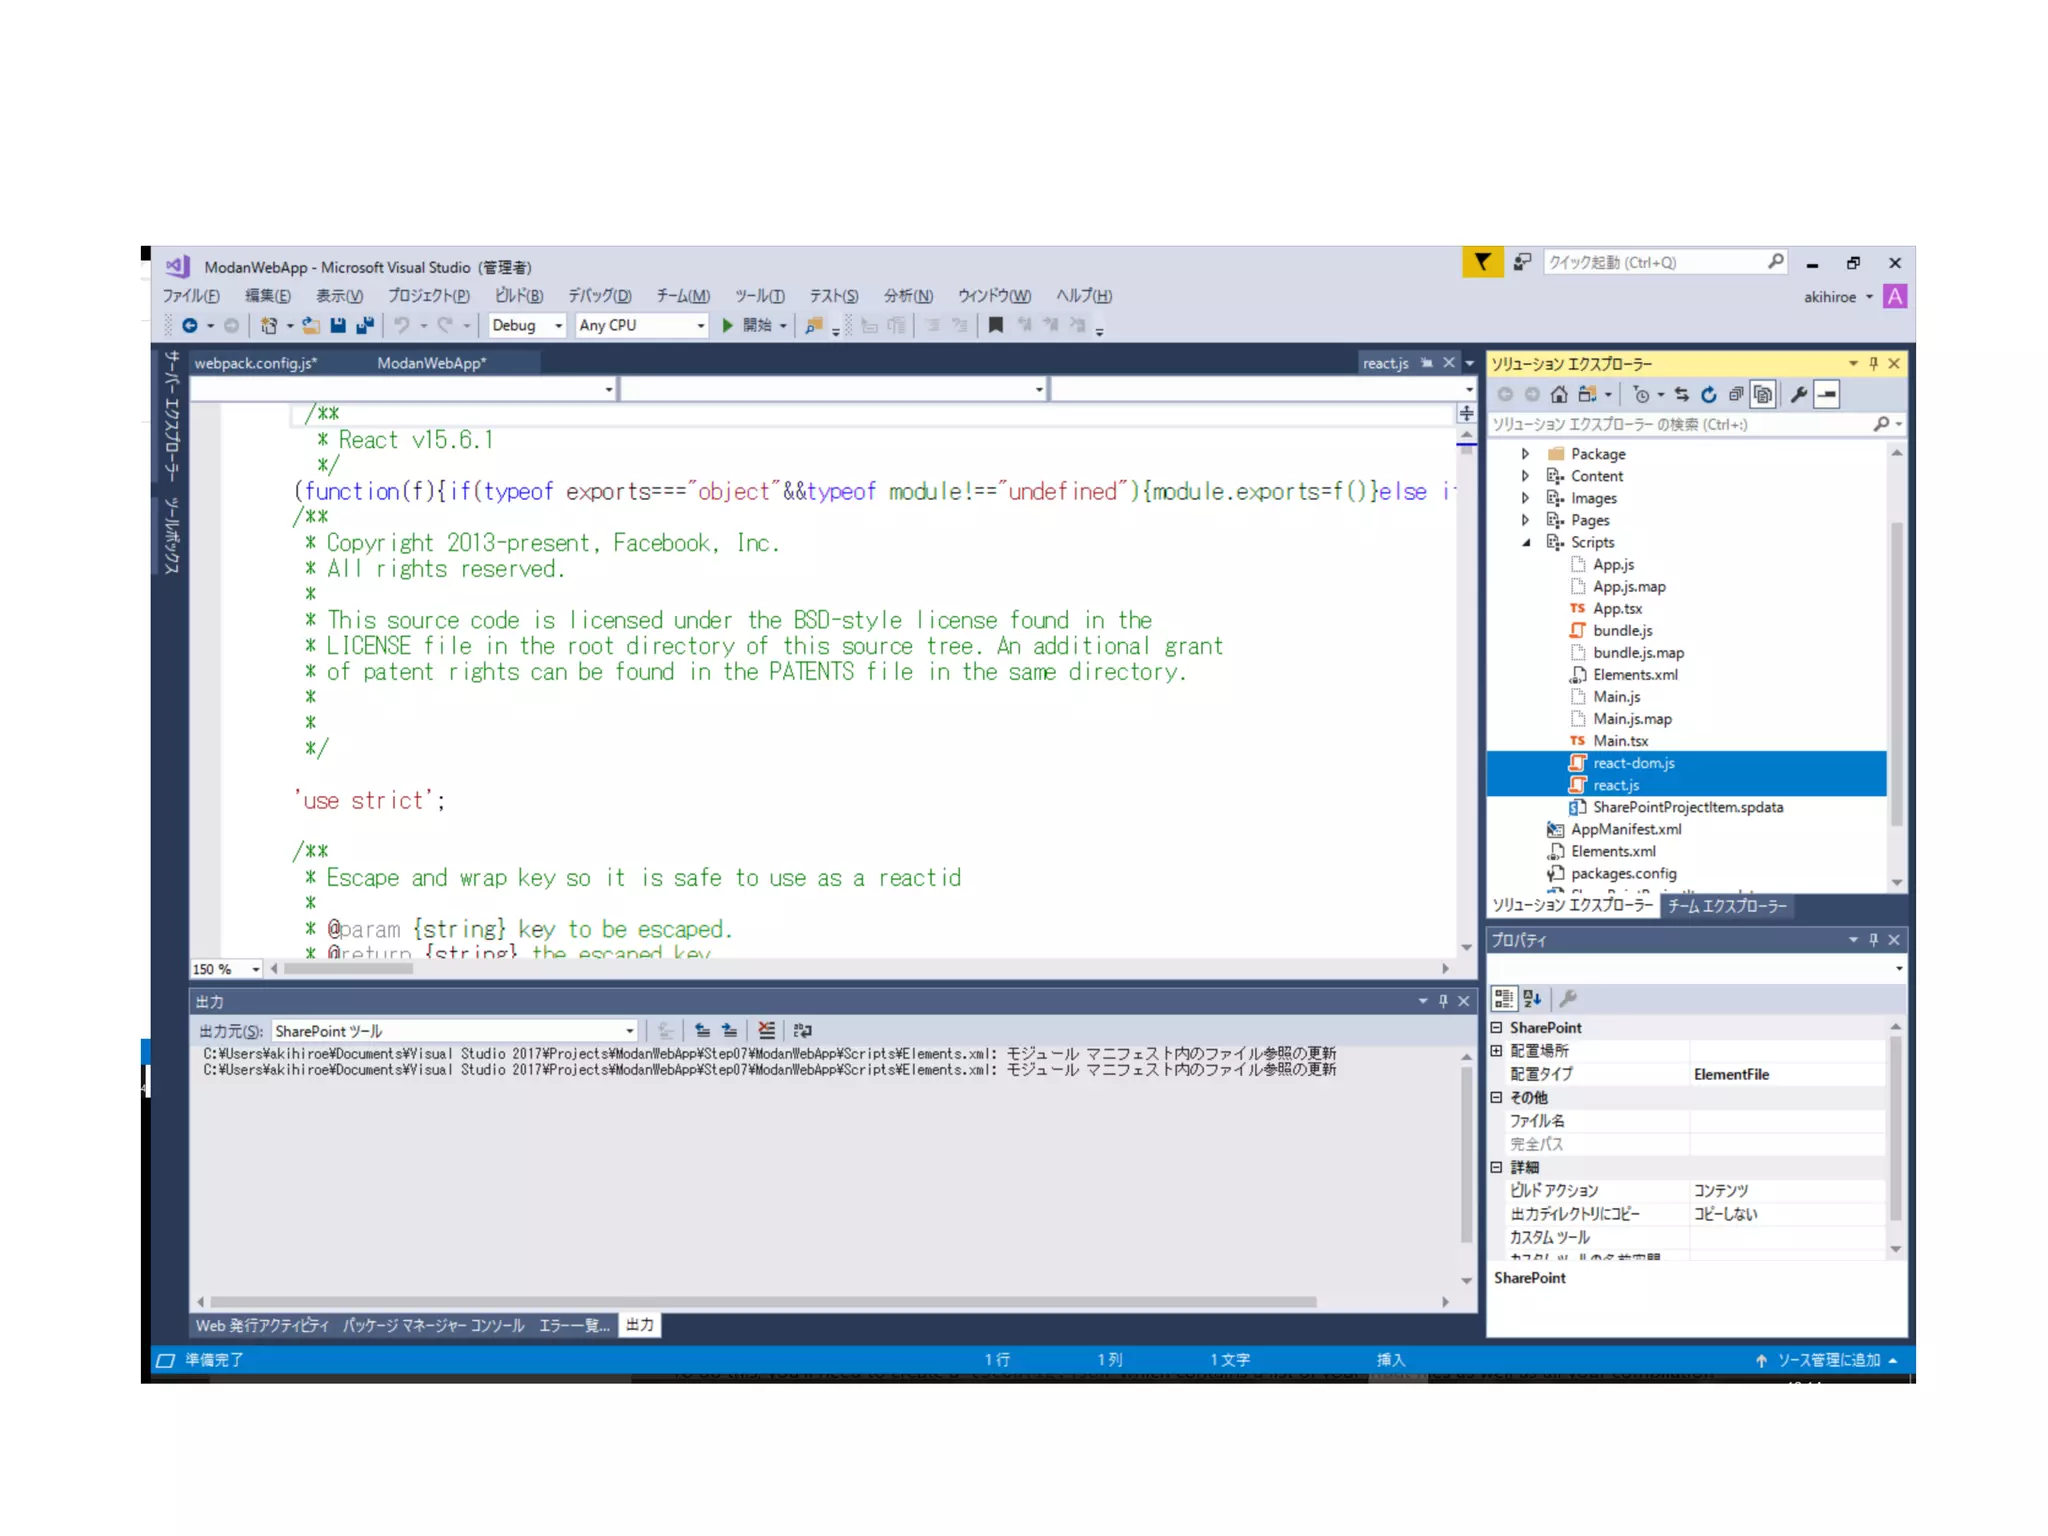Viewport: 2048px width, 1536px height.
Task: Click the Refresh icon in Solution Explorer
Action: [x=1709, y=395]
